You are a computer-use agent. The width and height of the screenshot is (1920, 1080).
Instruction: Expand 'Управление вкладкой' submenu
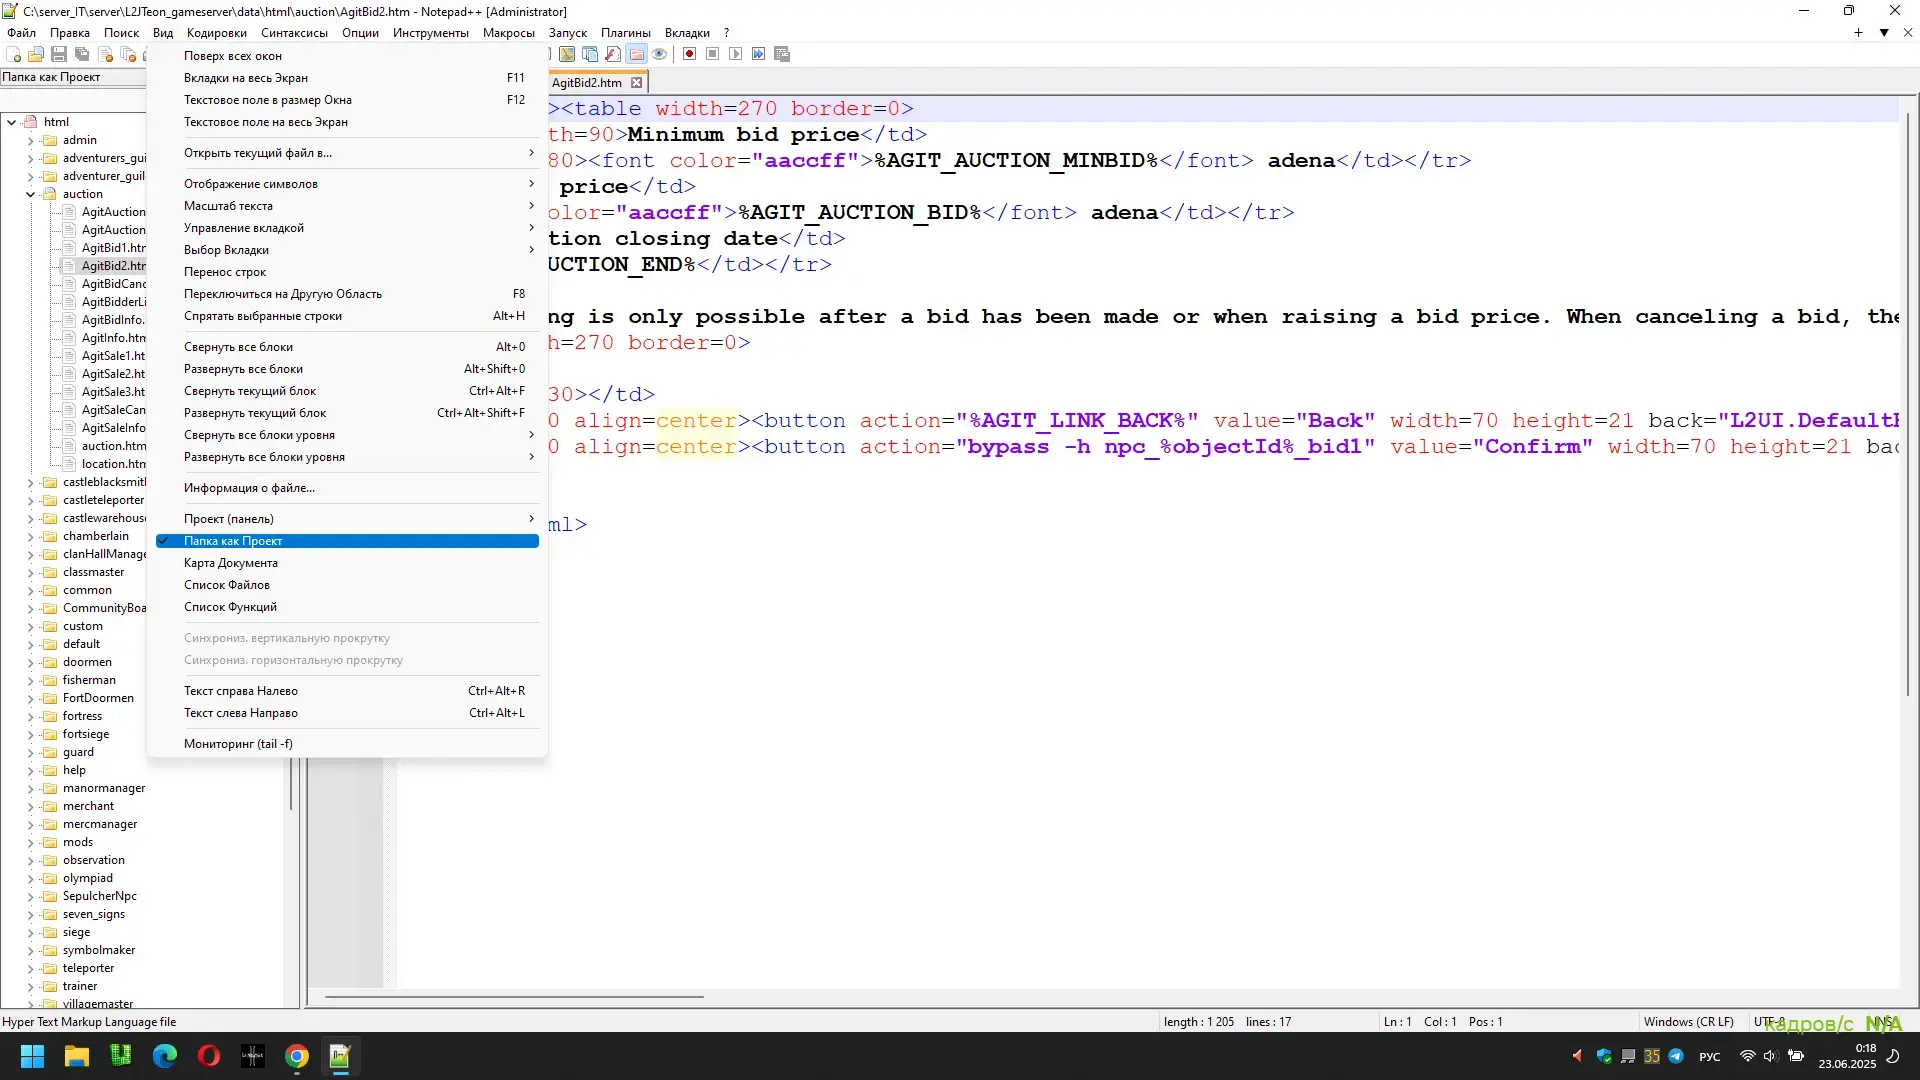point(347,228)
